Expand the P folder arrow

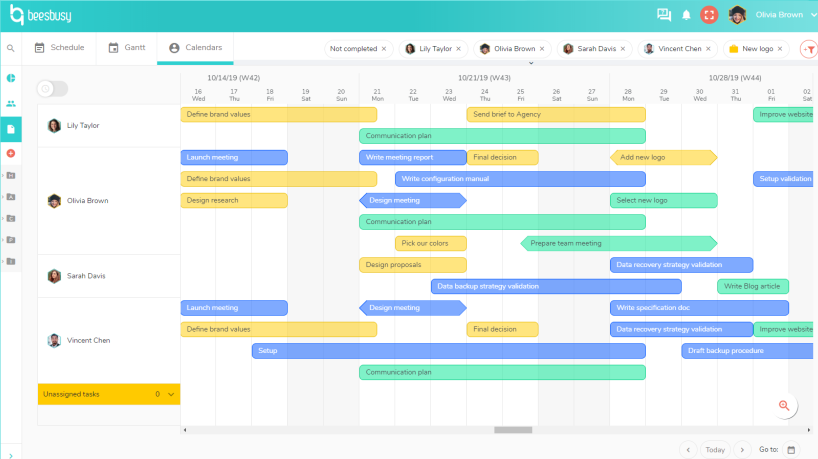pyautogui.click(x=3, y=239)
